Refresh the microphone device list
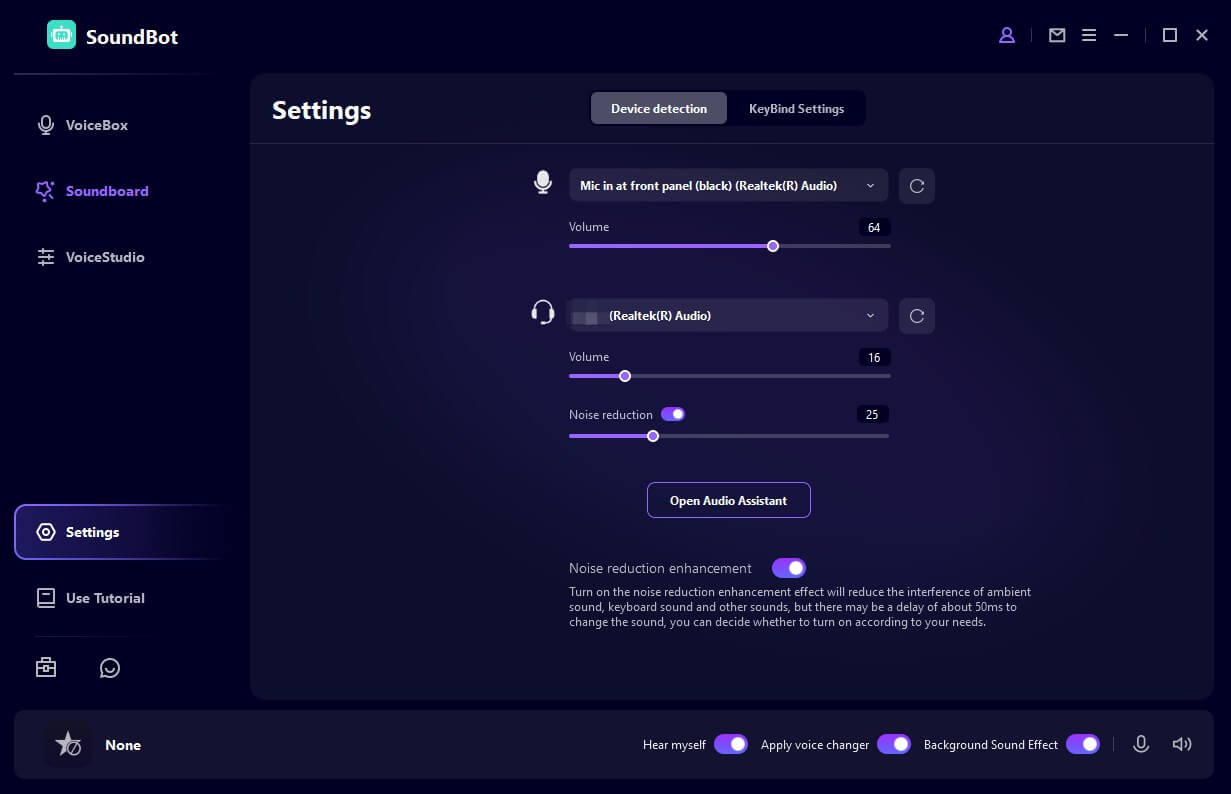1231x794 pixels. click(916, 186)
